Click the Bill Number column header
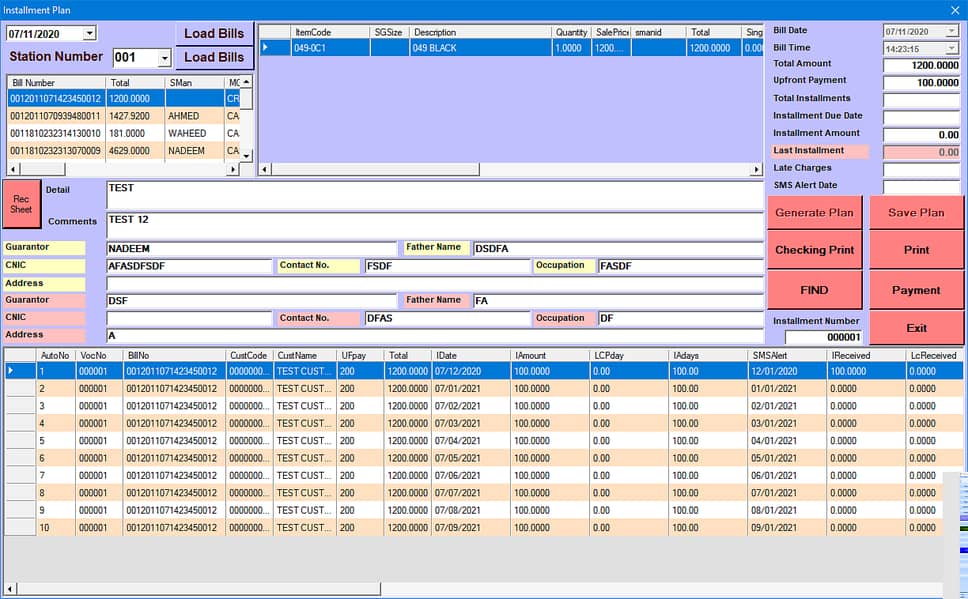This screenshot has width=968, height=599. tap(56, 83)
